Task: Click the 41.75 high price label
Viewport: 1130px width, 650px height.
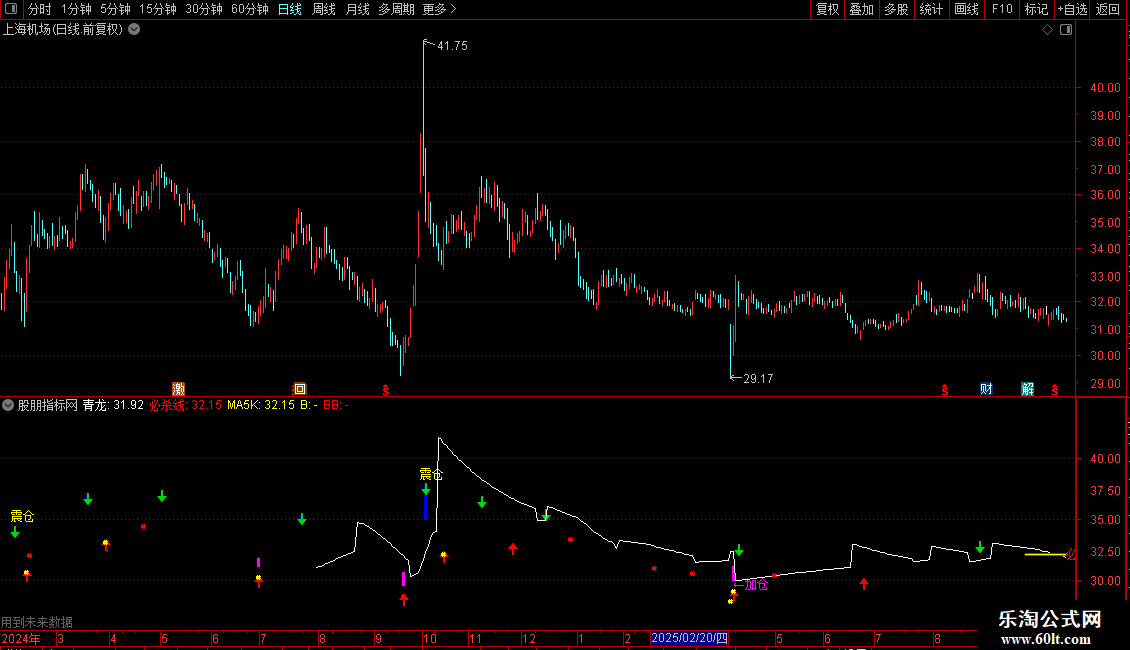Action: (x=453, y=45)
